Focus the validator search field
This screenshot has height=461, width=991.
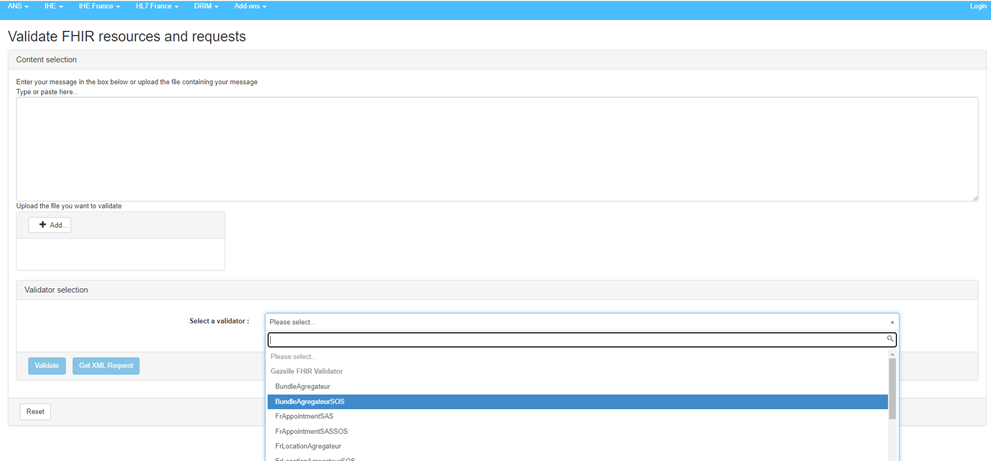point(575,340)
